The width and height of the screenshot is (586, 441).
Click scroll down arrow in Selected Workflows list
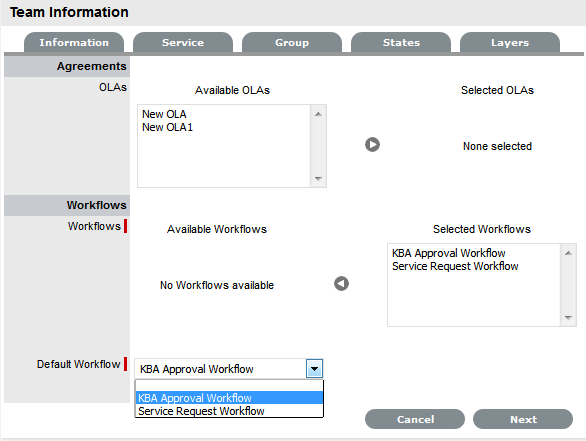click(x=568, y=318)
